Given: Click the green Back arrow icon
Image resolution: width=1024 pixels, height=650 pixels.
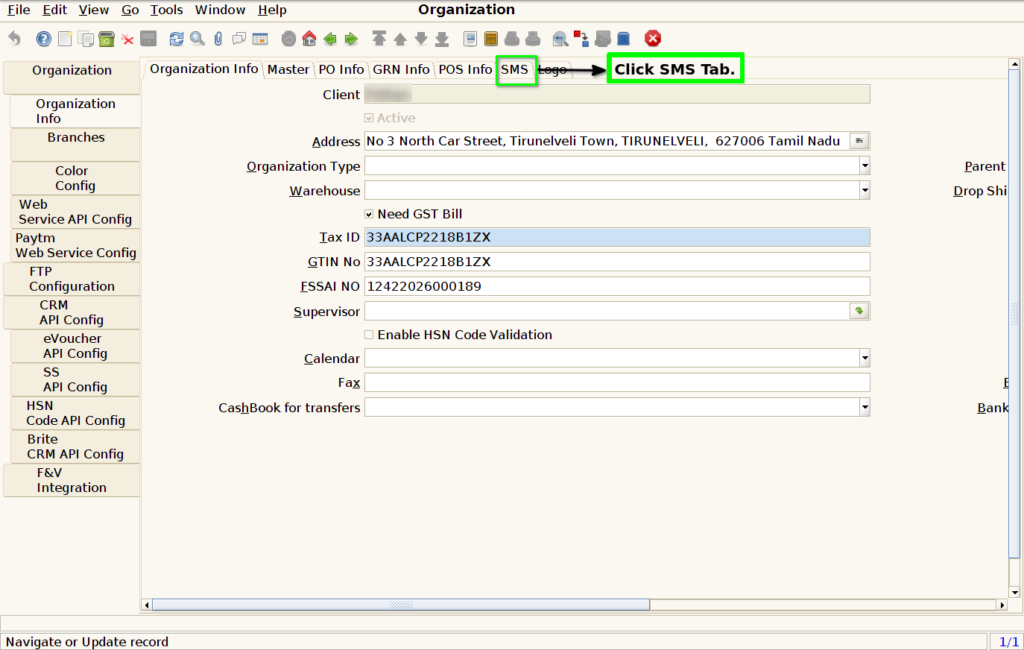Looking at the screenshot, I should [330, 39].
